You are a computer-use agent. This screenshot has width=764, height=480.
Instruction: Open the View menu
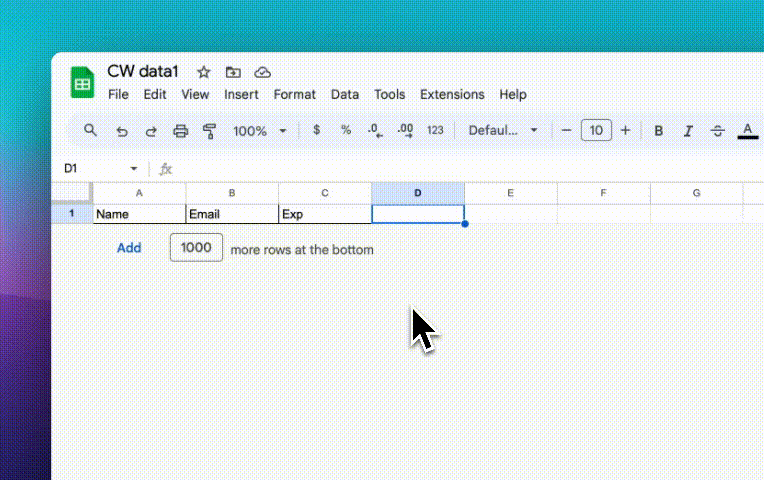click(195, 95)
